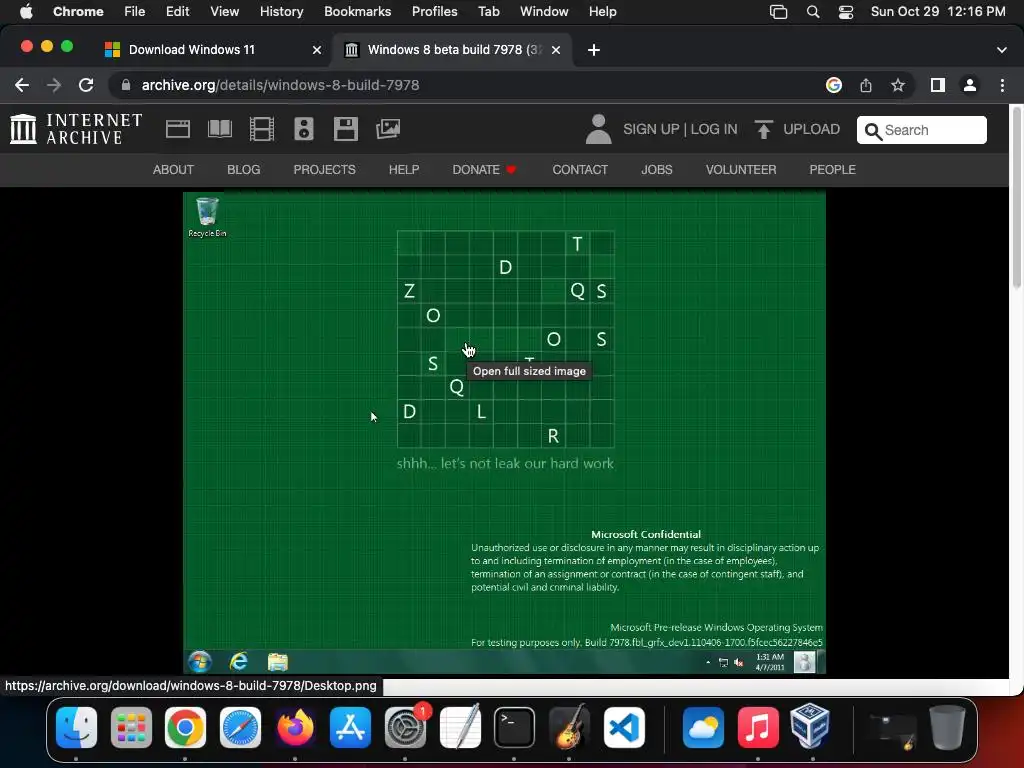
Task: Open the Web (Wayback) media icon
Action: [178, 129]
